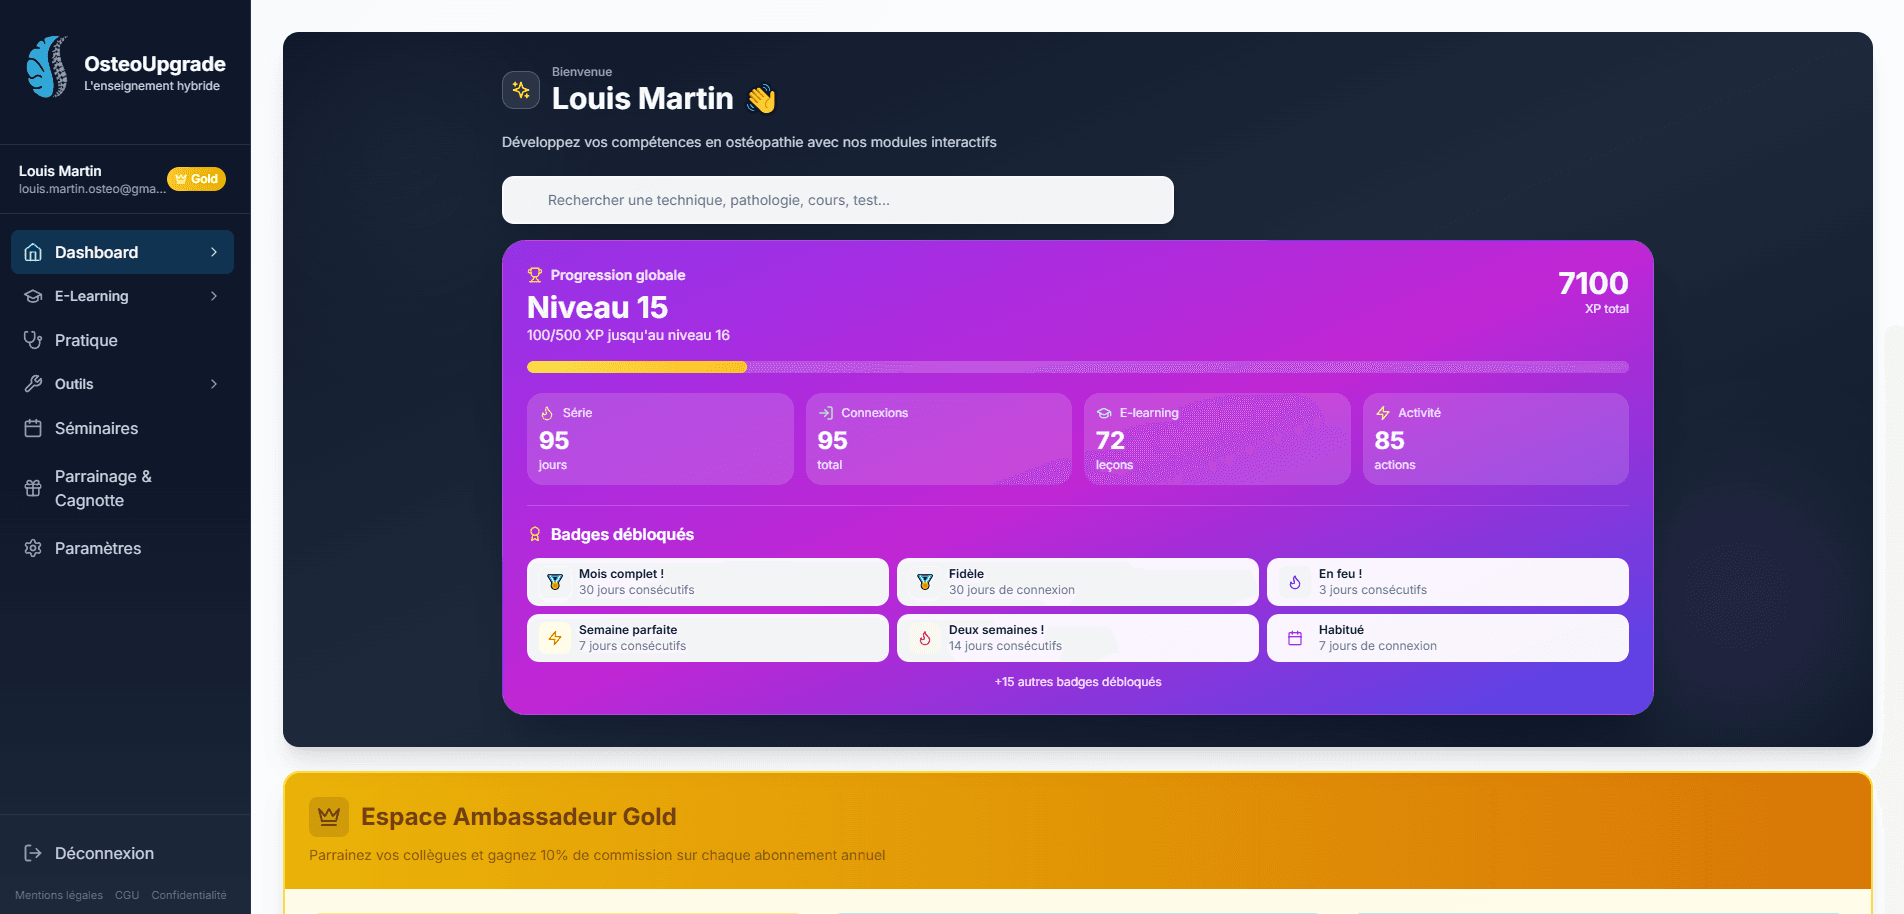Click the OsteoUpgrade spine logo
Viewport: 1904px width, 914px height.
pos(47,67)
